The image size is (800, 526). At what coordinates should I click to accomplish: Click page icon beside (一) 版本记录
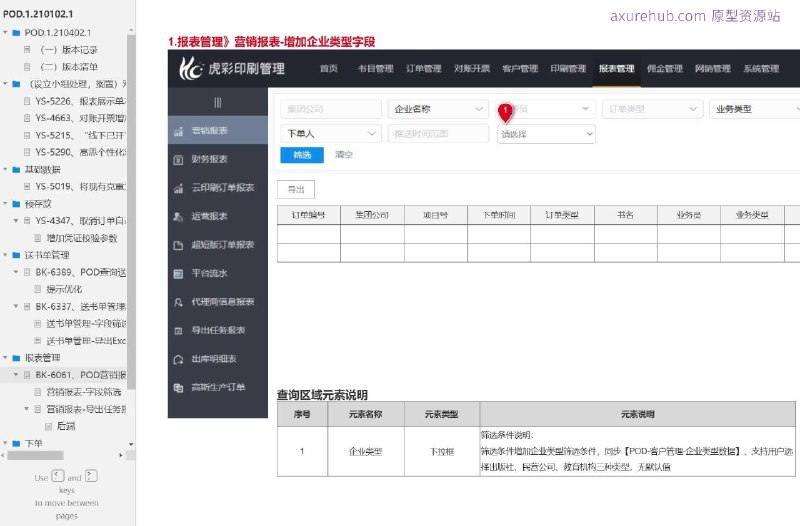pyautogui.click(x=27, y=49)
